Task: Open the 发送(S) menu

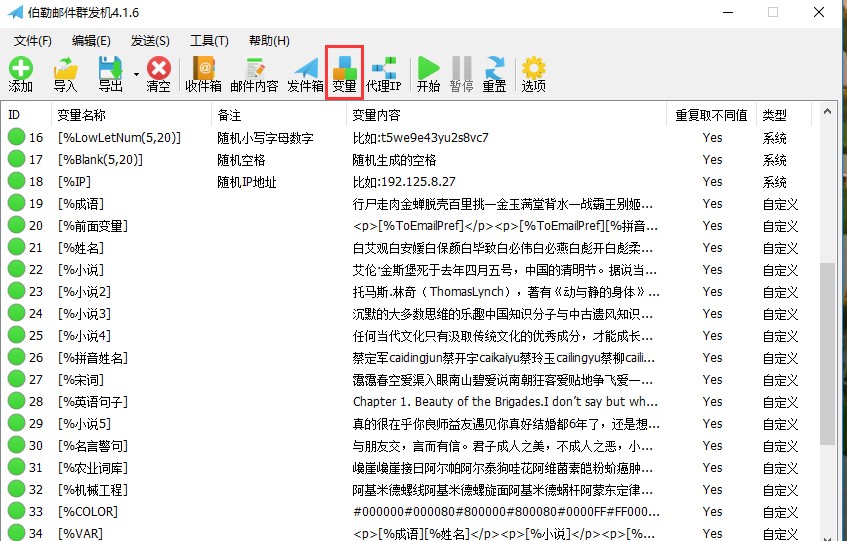Action: coord(150,40)
